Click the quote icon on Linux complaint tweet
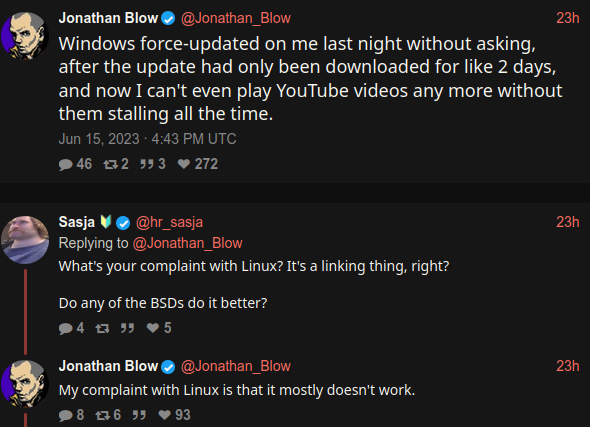The width and height of the screenshot is (590, 427). tap(139, 415)
